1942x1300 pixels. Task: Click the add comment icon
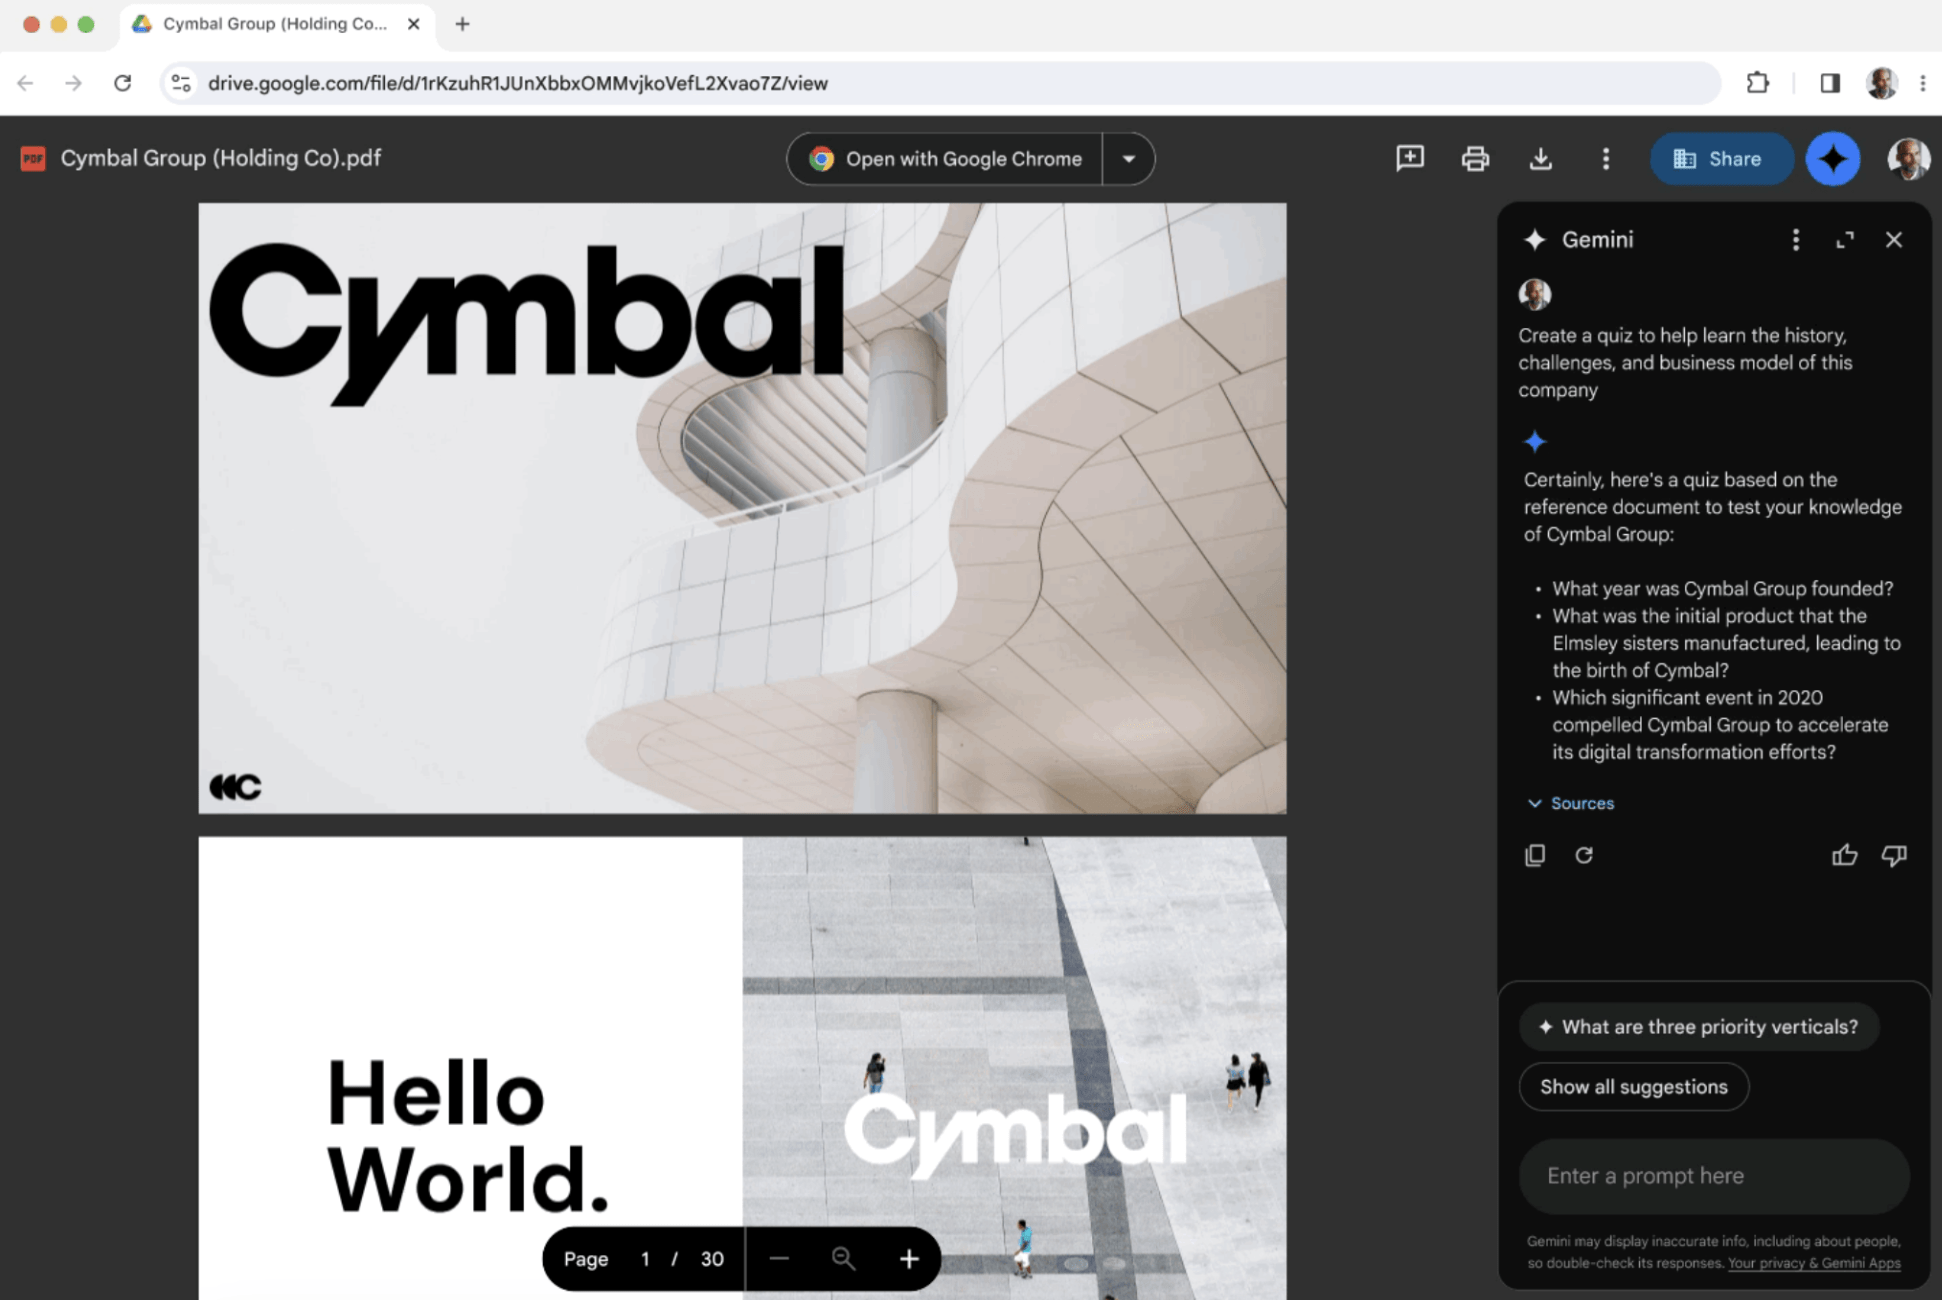tap(1410, 158)
